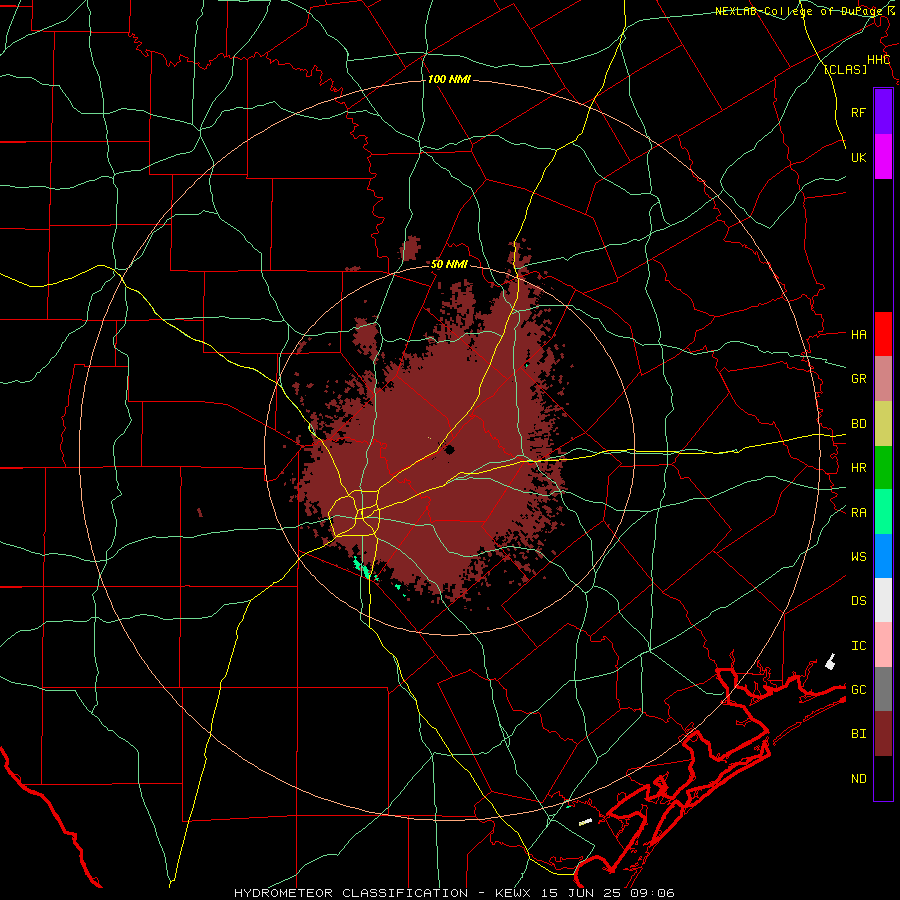
Task: Pick the RA light green legend swatch
Action: (883, 512)
